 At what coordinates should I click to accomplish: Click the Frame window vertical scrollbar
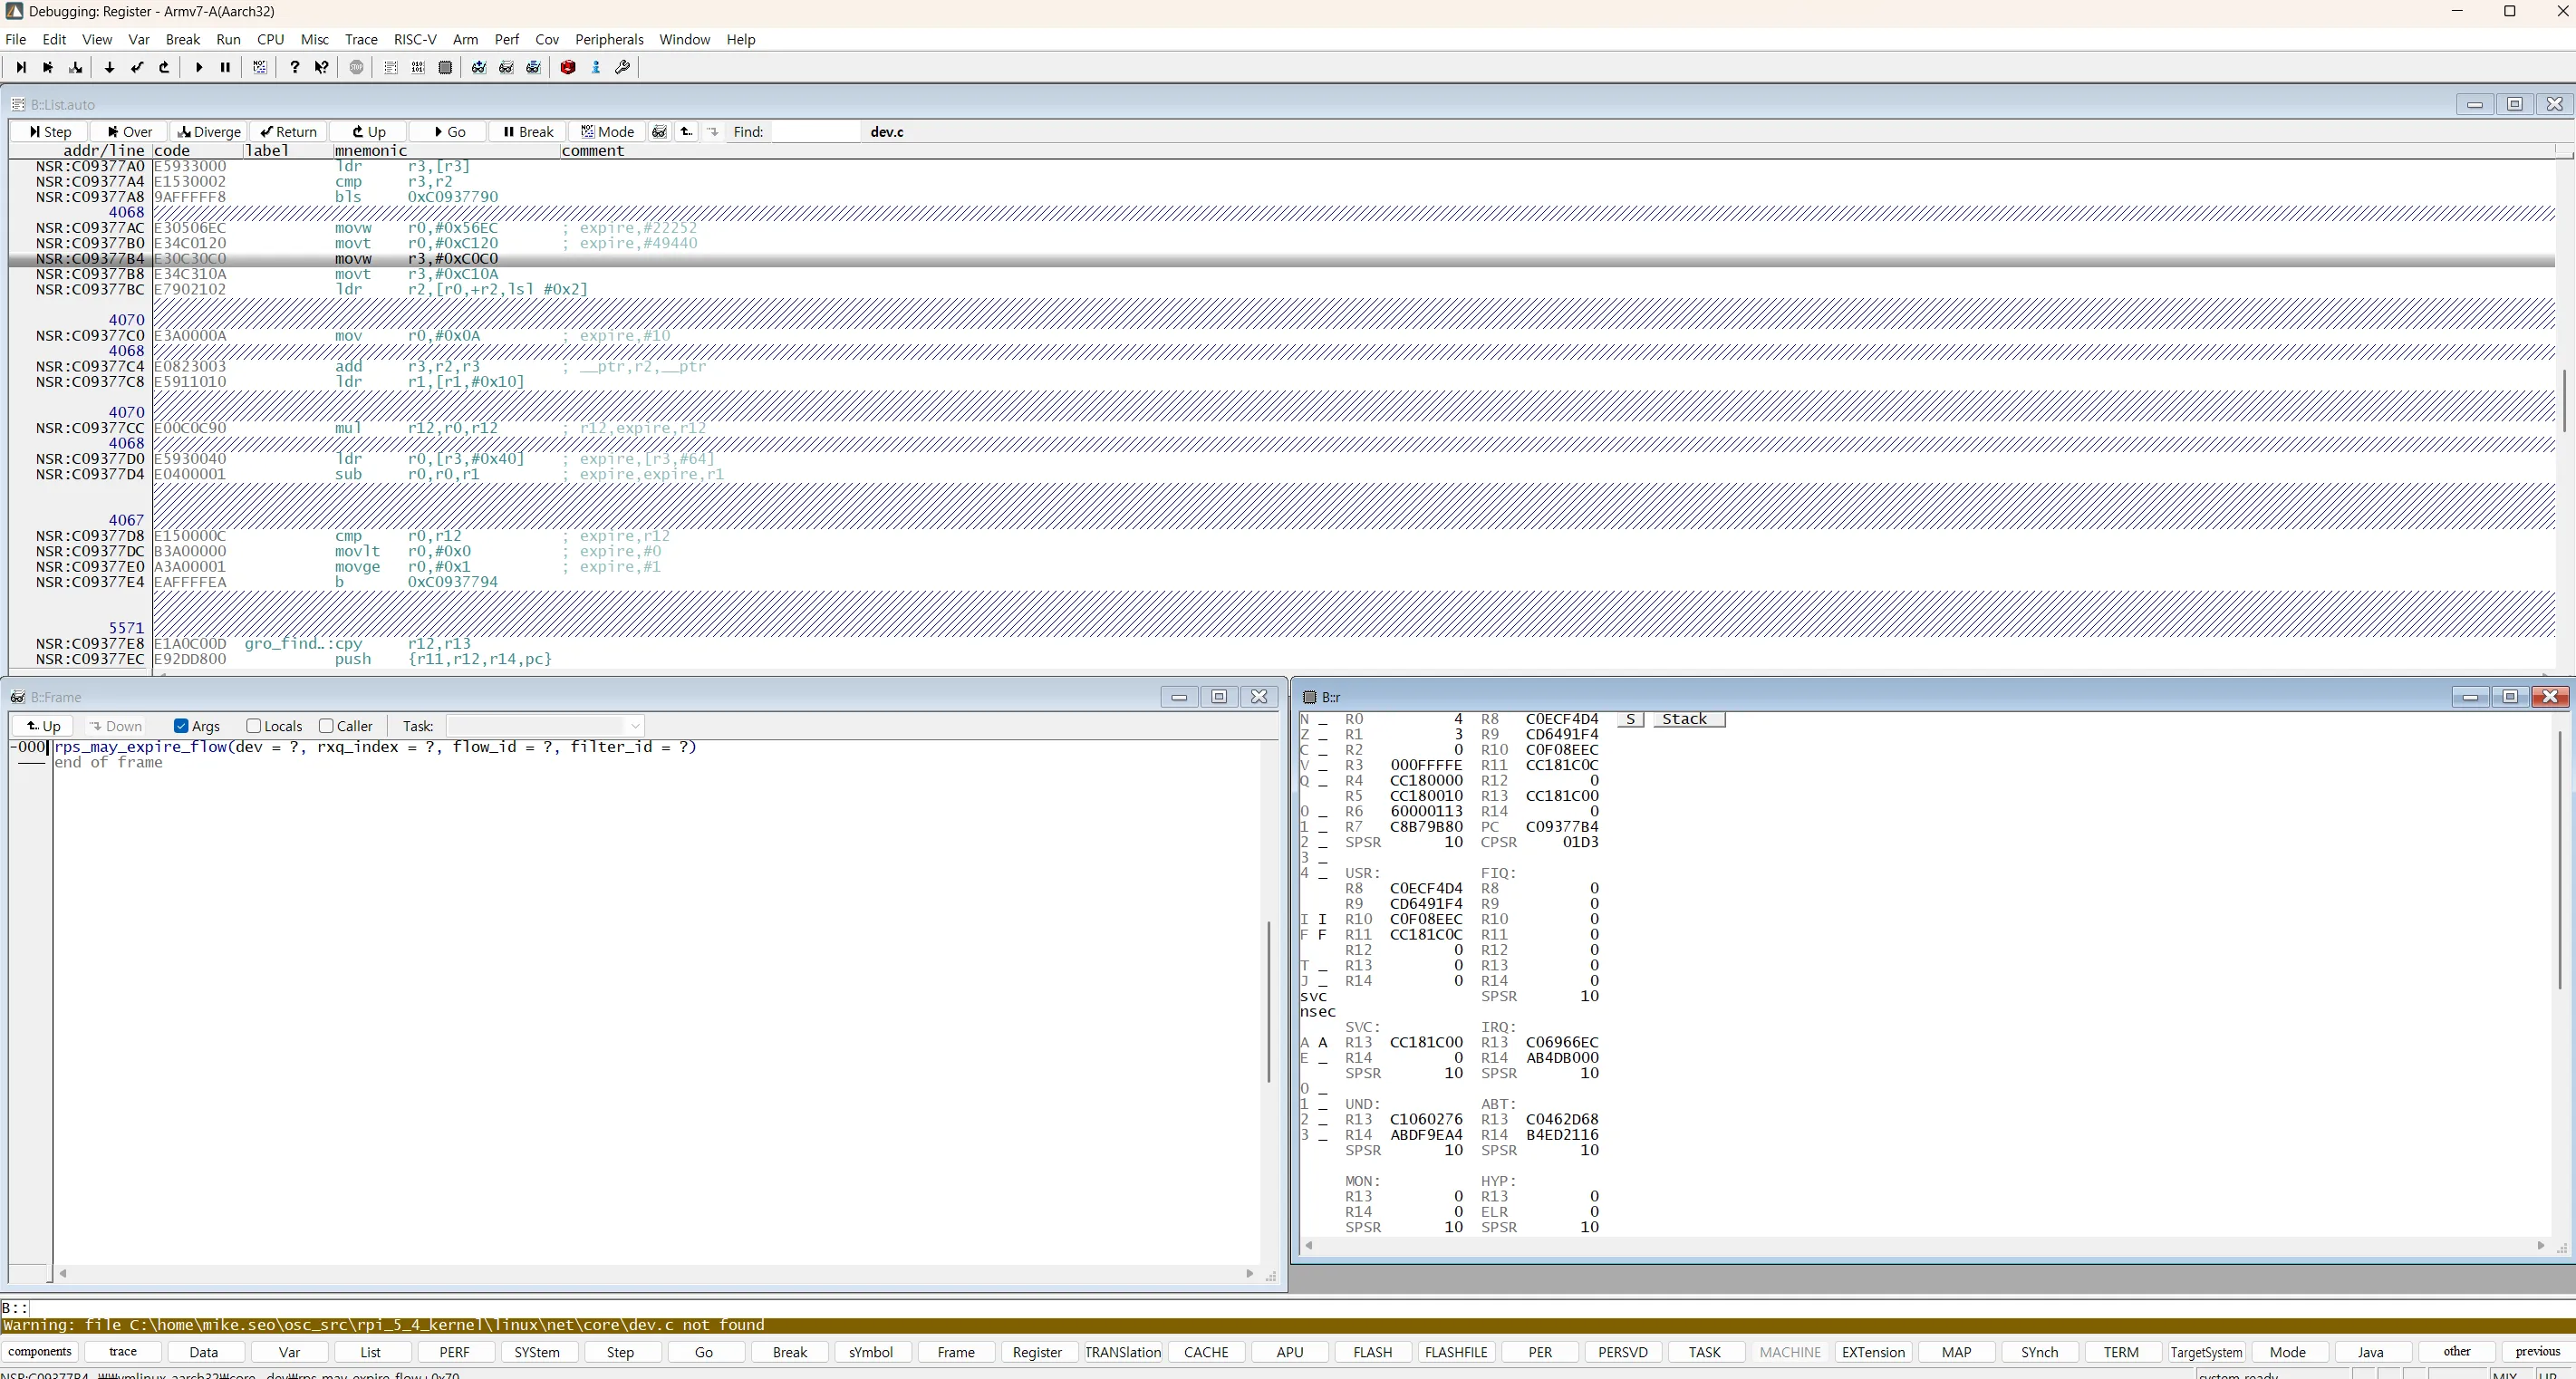click(1269, 1000)
